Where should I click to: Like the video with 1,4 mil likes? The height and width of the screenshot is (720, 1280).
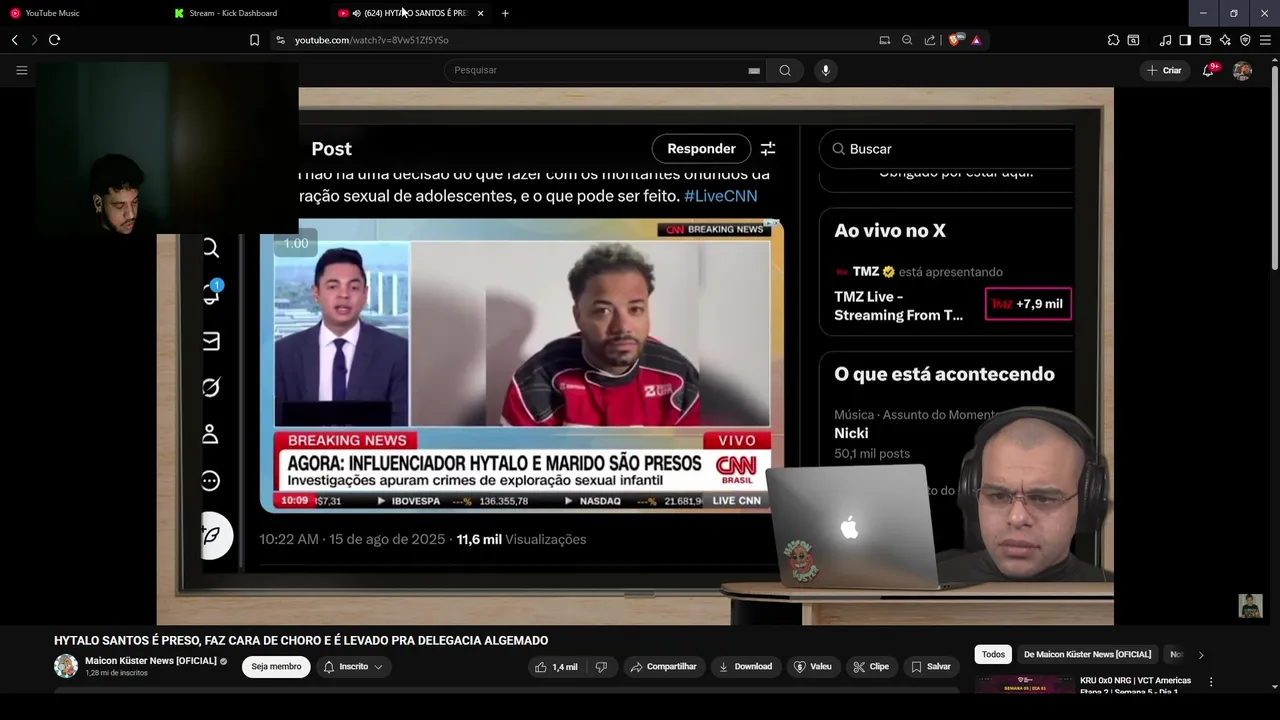click(x=556, y=666)
